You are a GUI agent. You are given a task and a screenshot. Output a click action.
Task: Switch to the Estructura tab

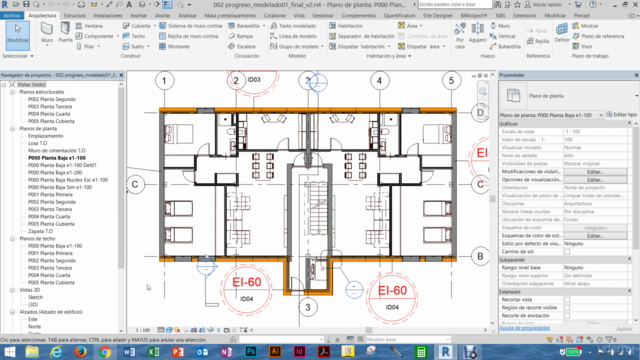point(75,16)
